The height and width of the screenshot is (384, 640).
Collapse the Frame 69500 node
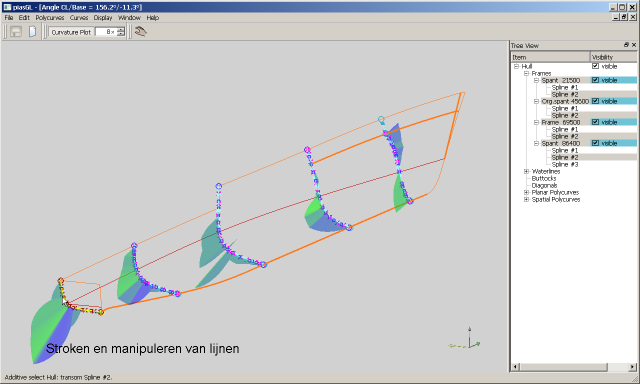[537, 122]
